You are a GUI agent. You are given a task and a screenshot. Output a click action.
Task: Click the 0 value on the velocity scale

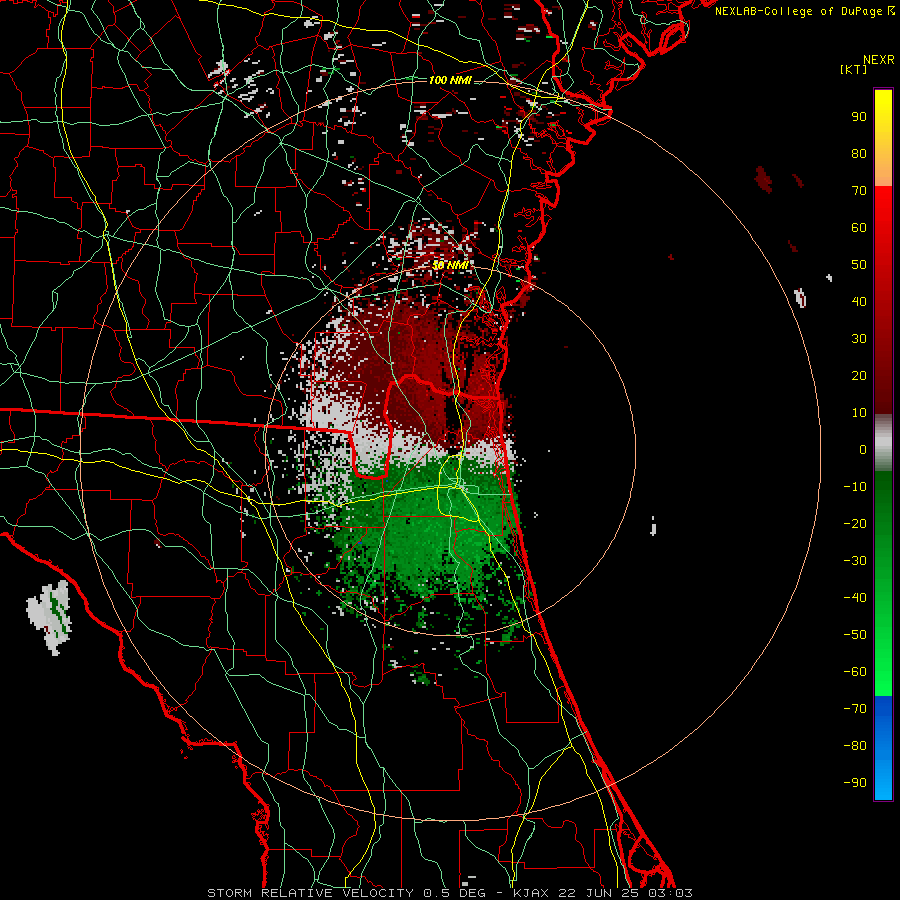863,450
